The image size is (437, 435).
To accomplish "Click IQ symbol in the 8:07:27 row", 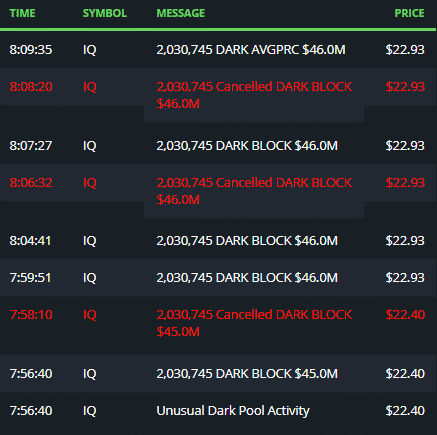I will (x=90, y=146).
